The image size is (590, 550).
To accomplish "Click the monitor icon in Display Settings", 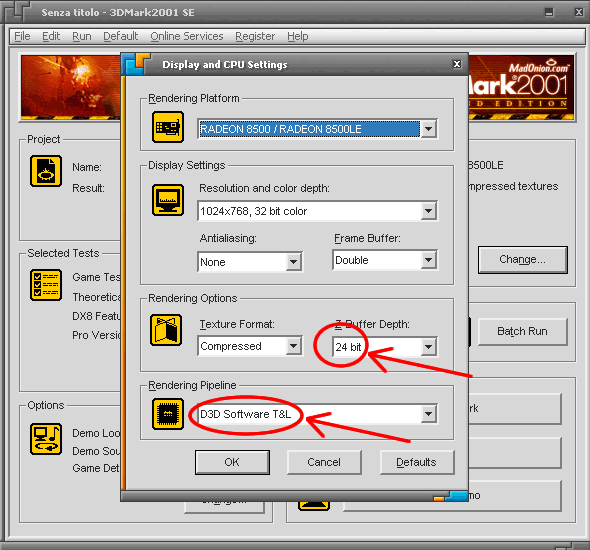I will [168, 200].
